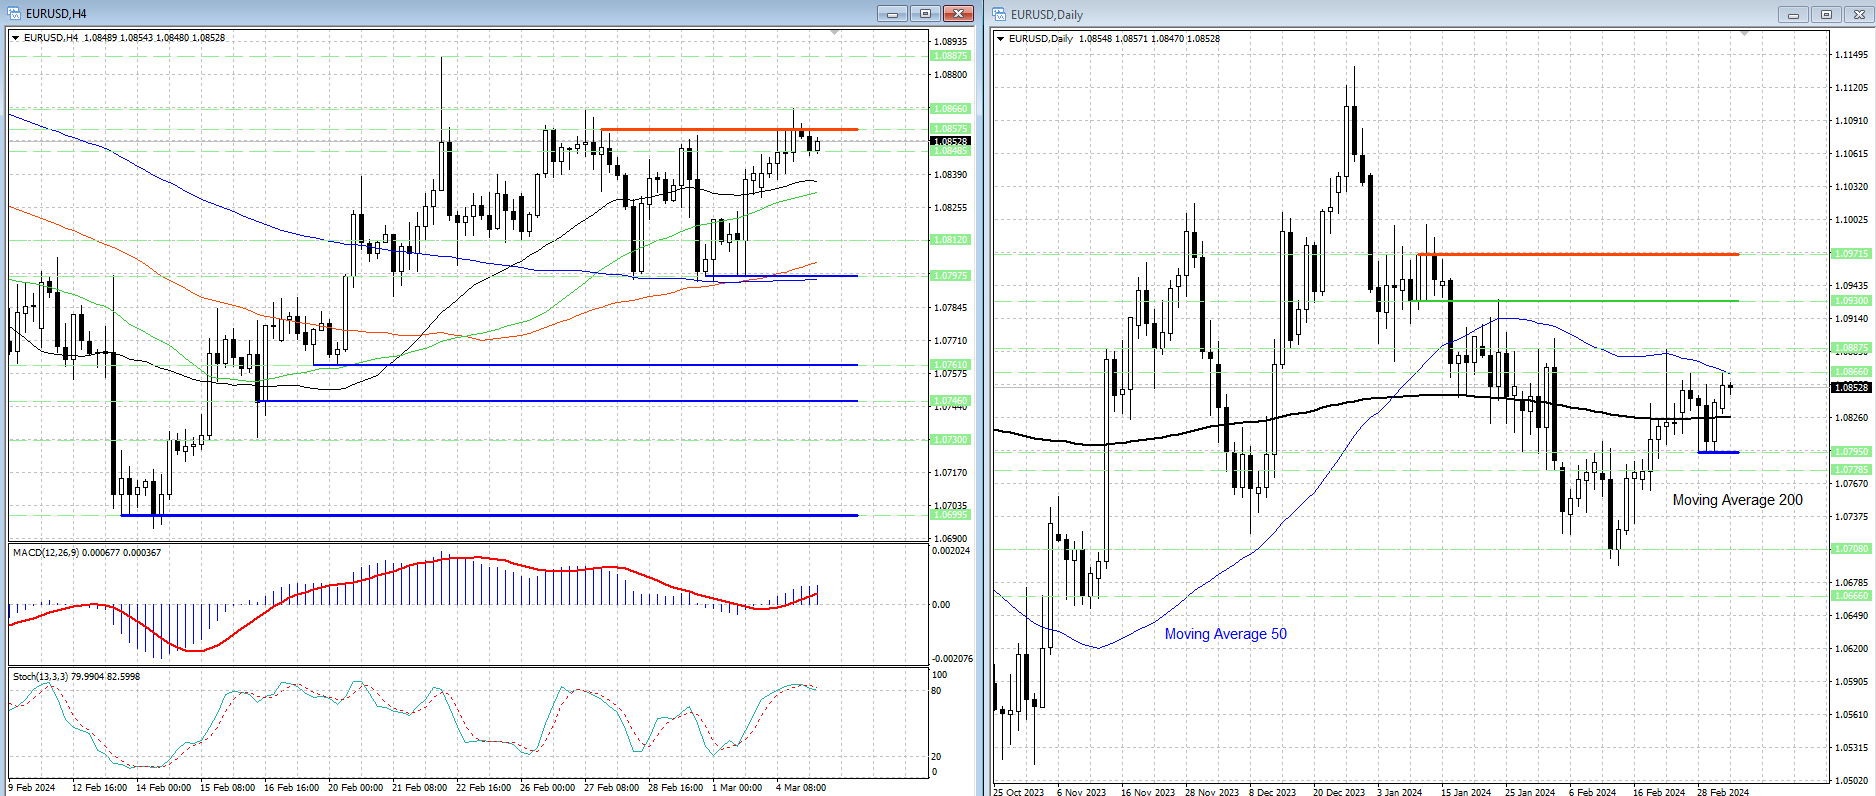The width and height of the screenshot is (1876, 796).
Task: Click the Stoch(13,3,3) indicator label
Action: (x=76, y=677)
